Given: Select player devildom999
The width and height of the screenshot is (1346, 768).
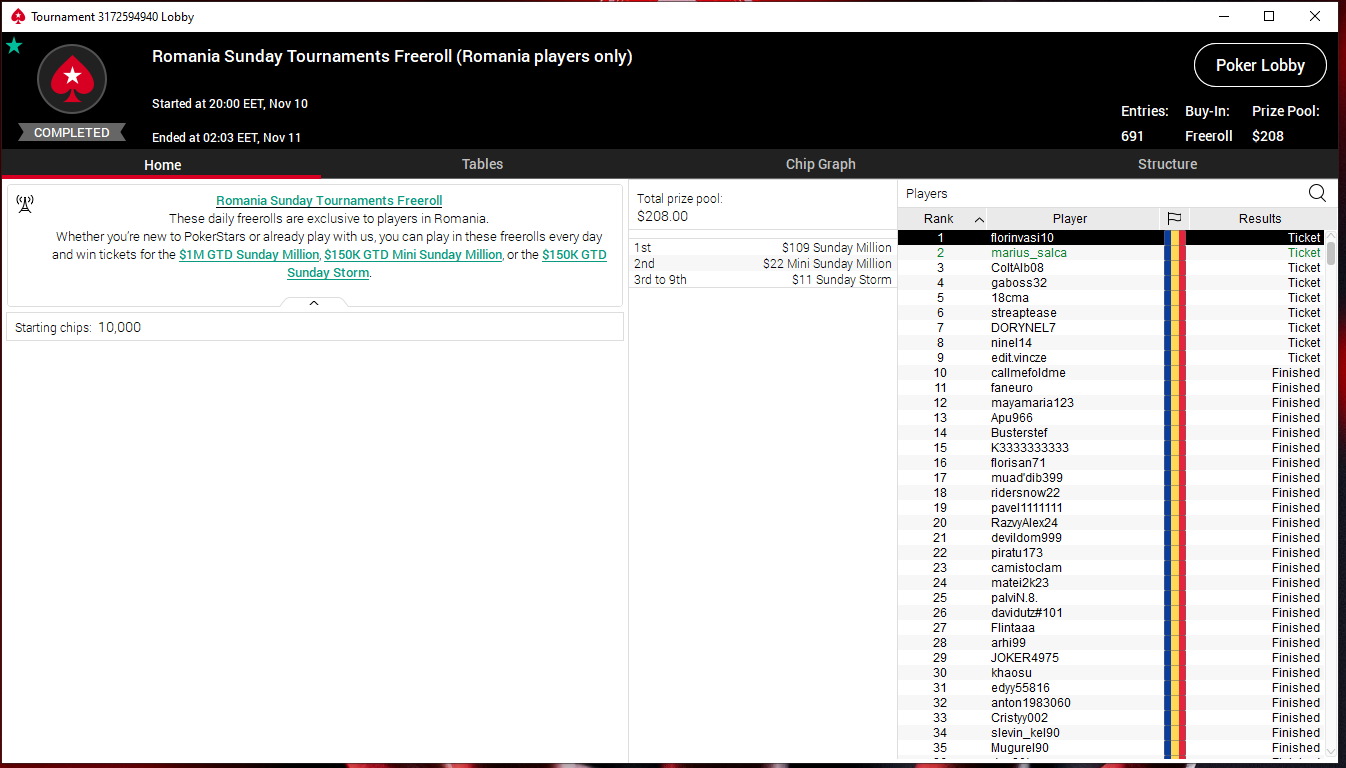Looking at the screenshot, I should (1111, 538).
